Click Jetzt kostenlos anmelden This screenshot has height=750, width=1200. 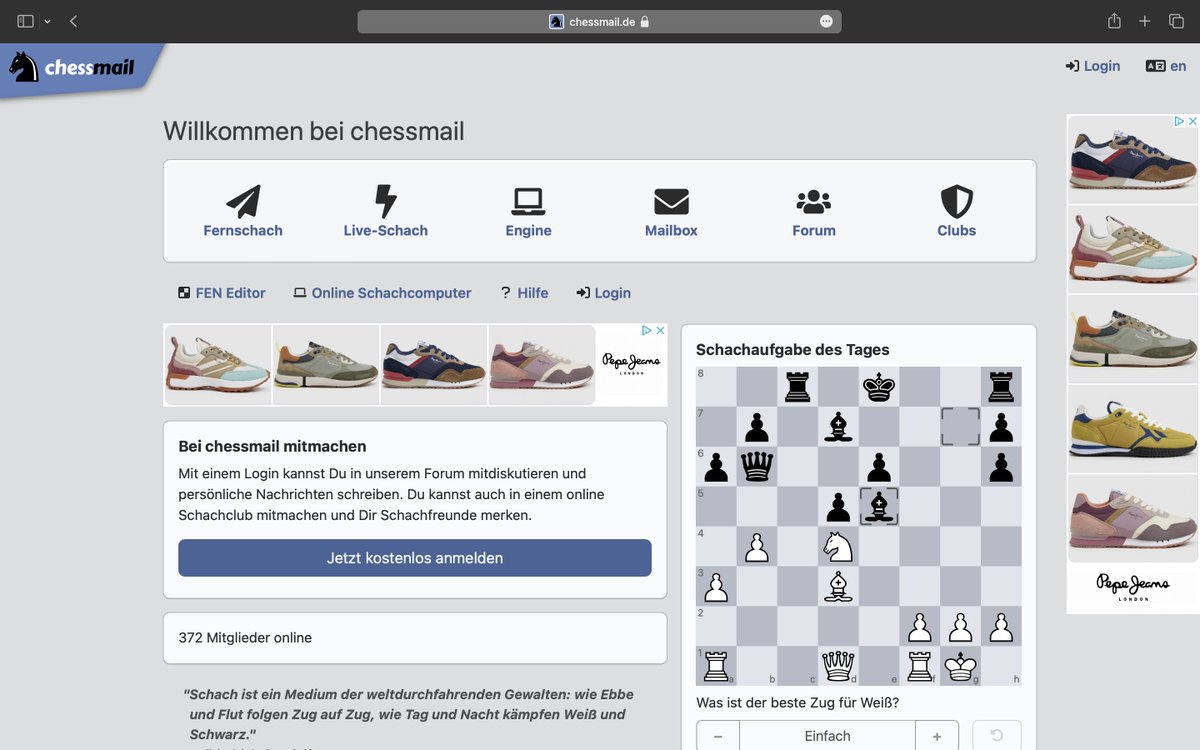414,558
